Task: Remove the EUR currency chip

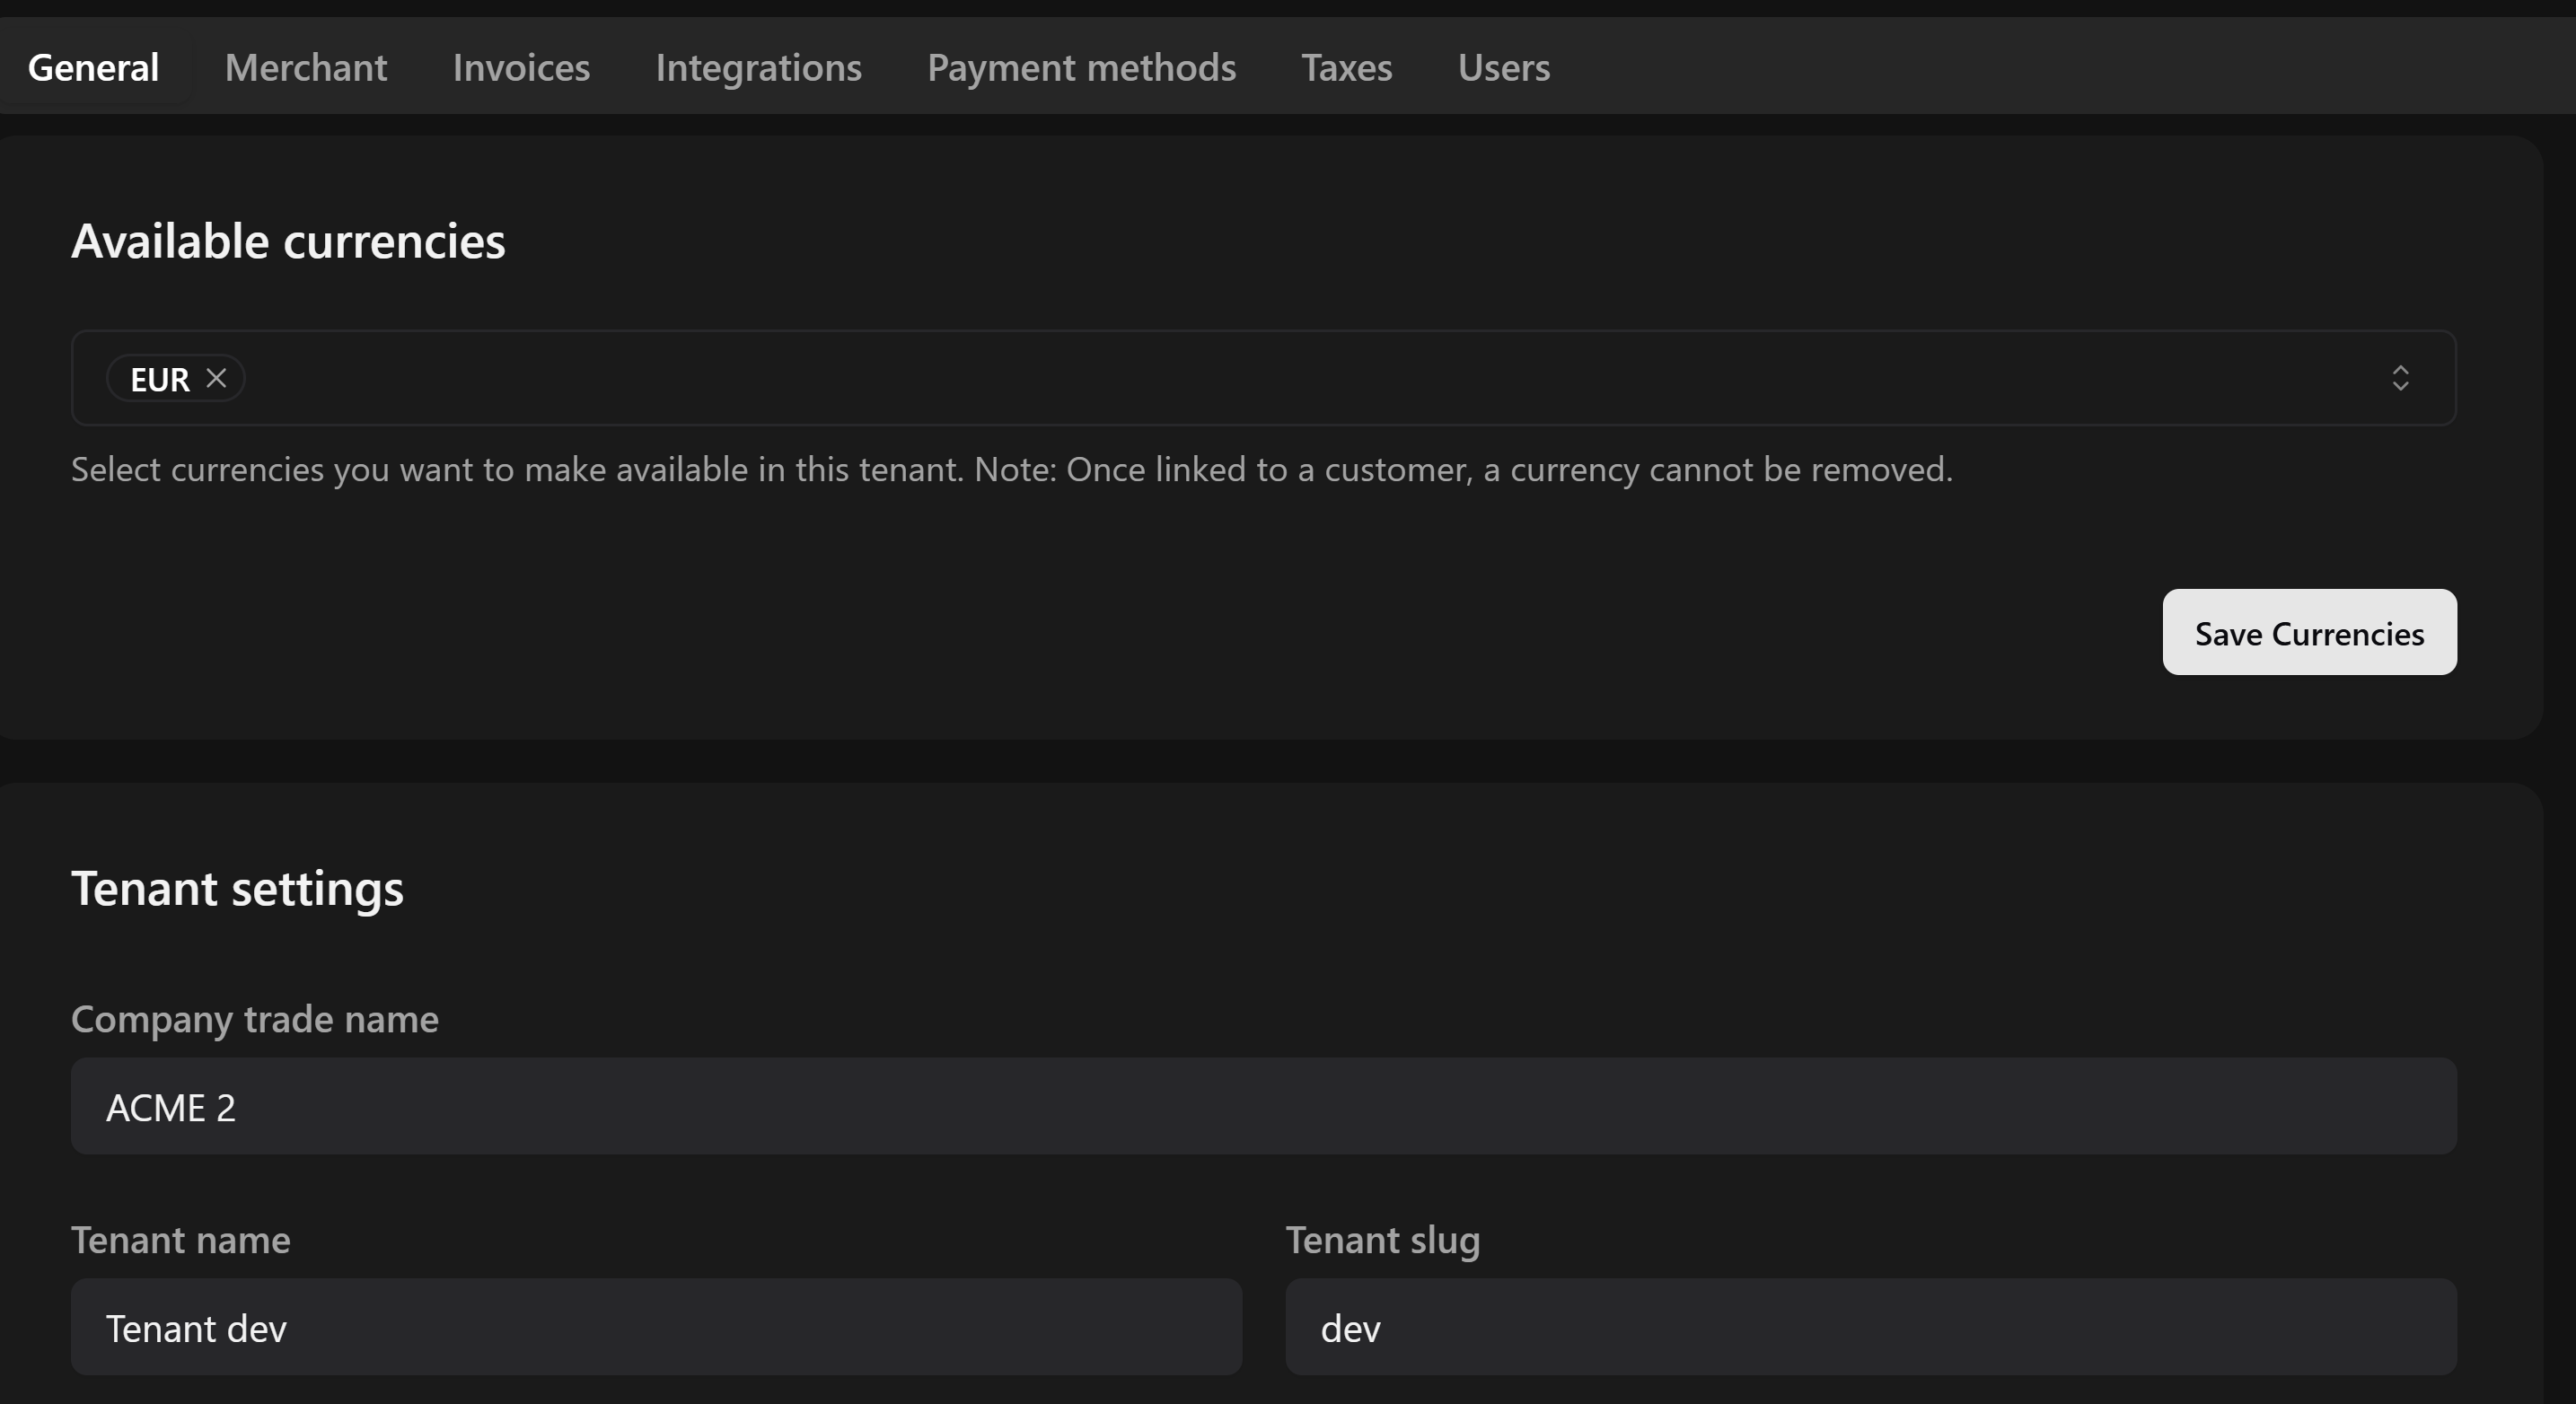Action: click(x=216, y=378)
